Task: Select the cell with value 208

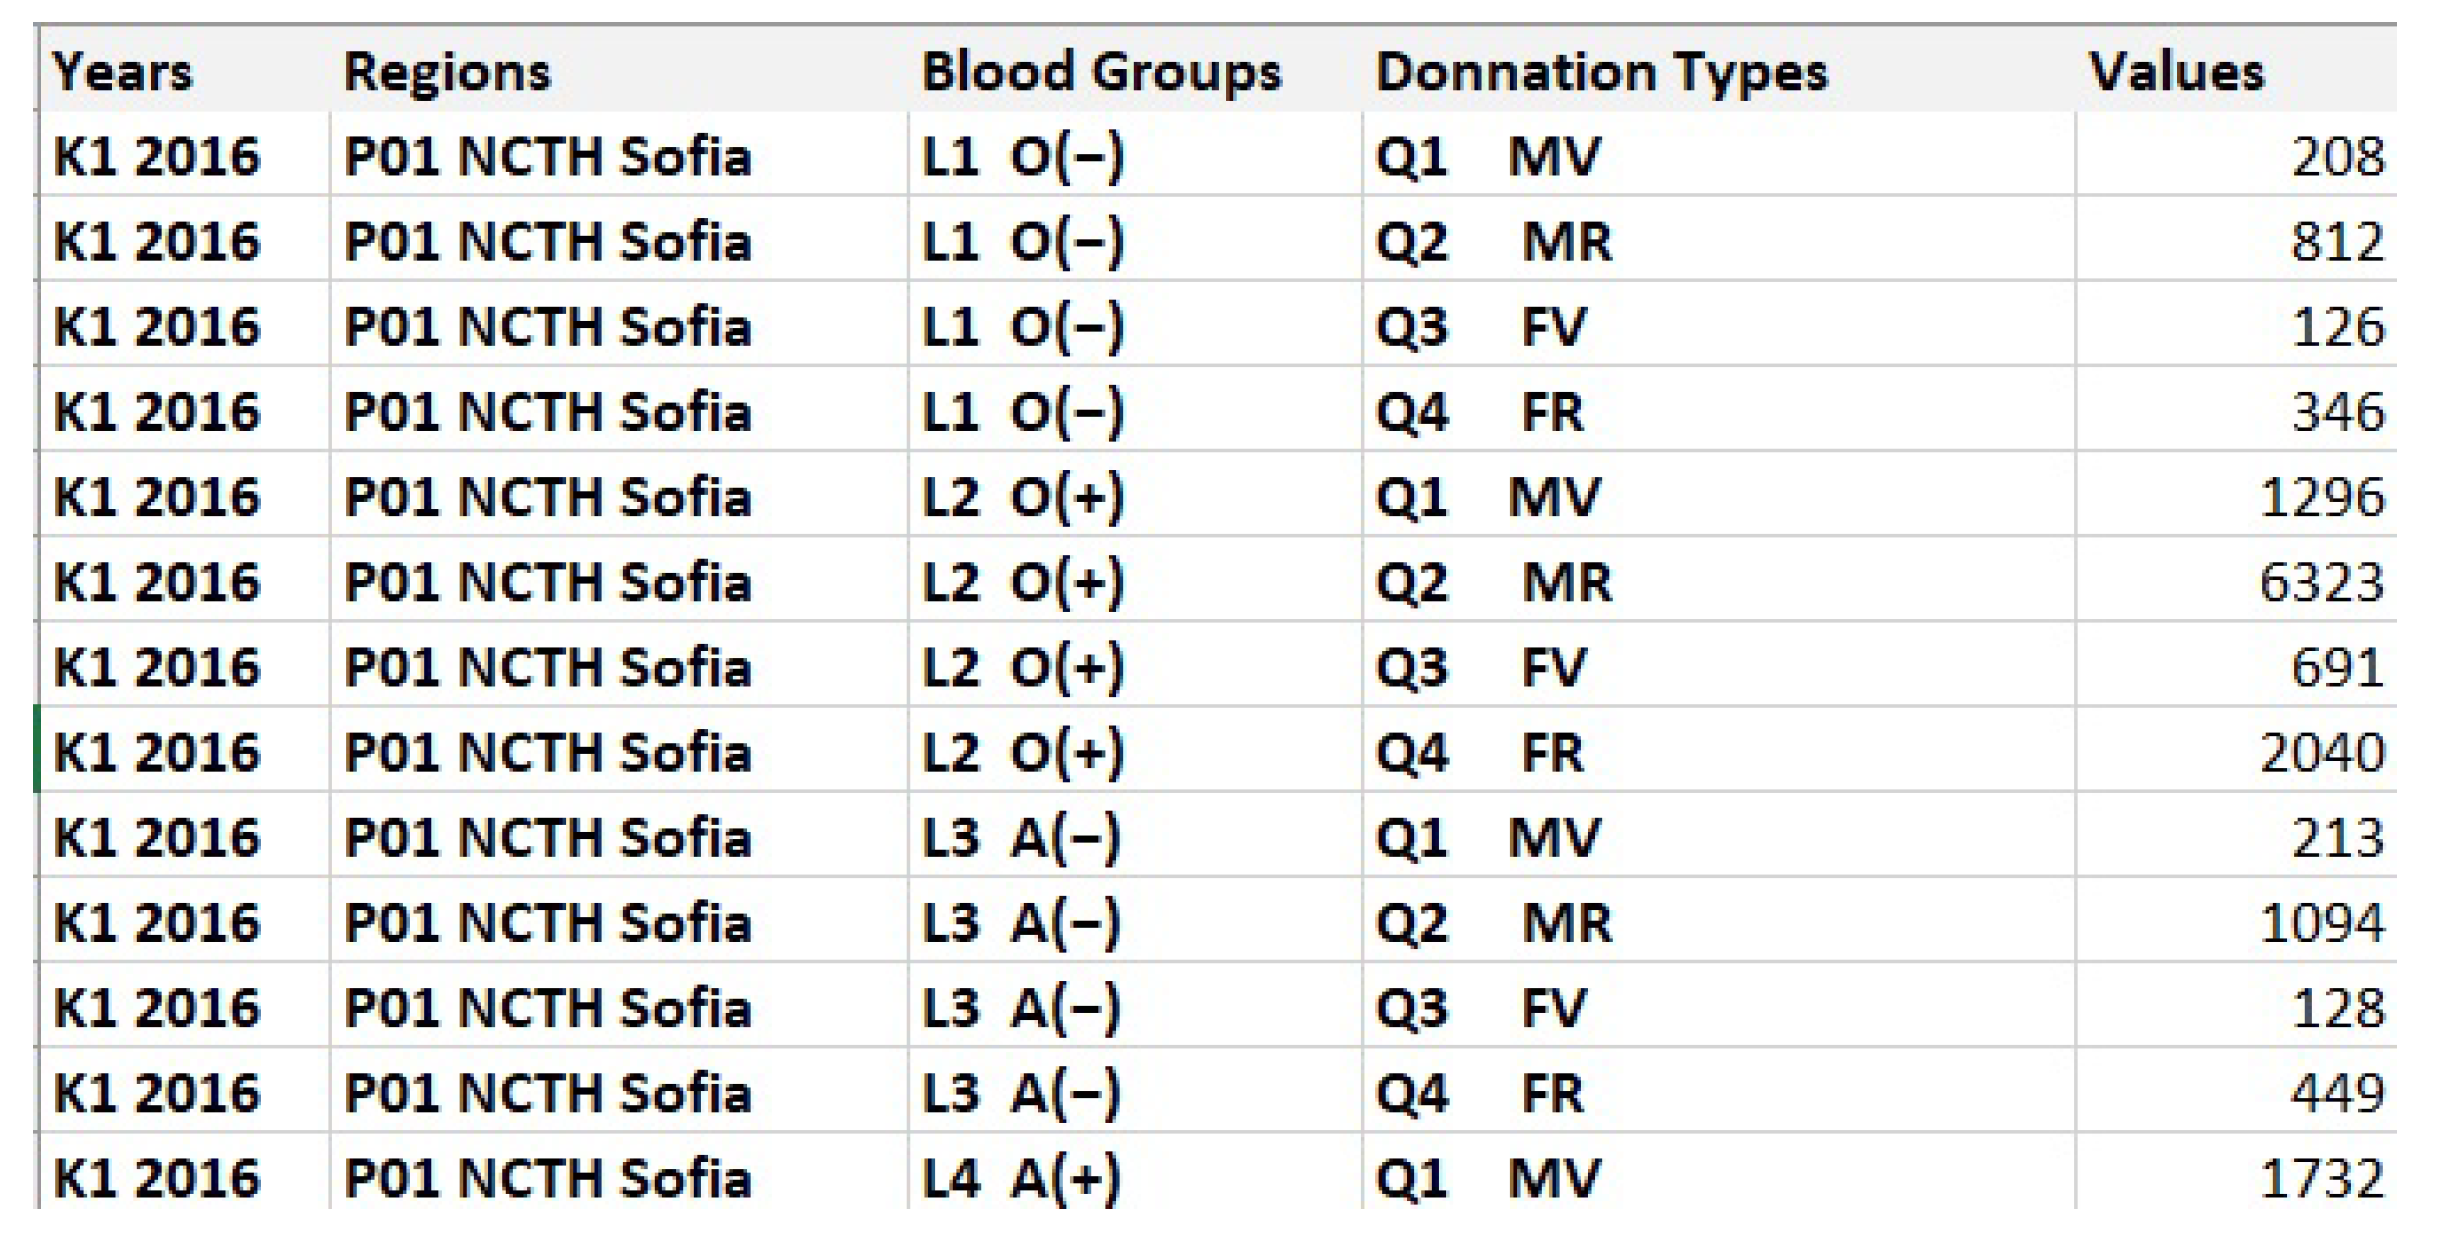Action: point(2337,157)
